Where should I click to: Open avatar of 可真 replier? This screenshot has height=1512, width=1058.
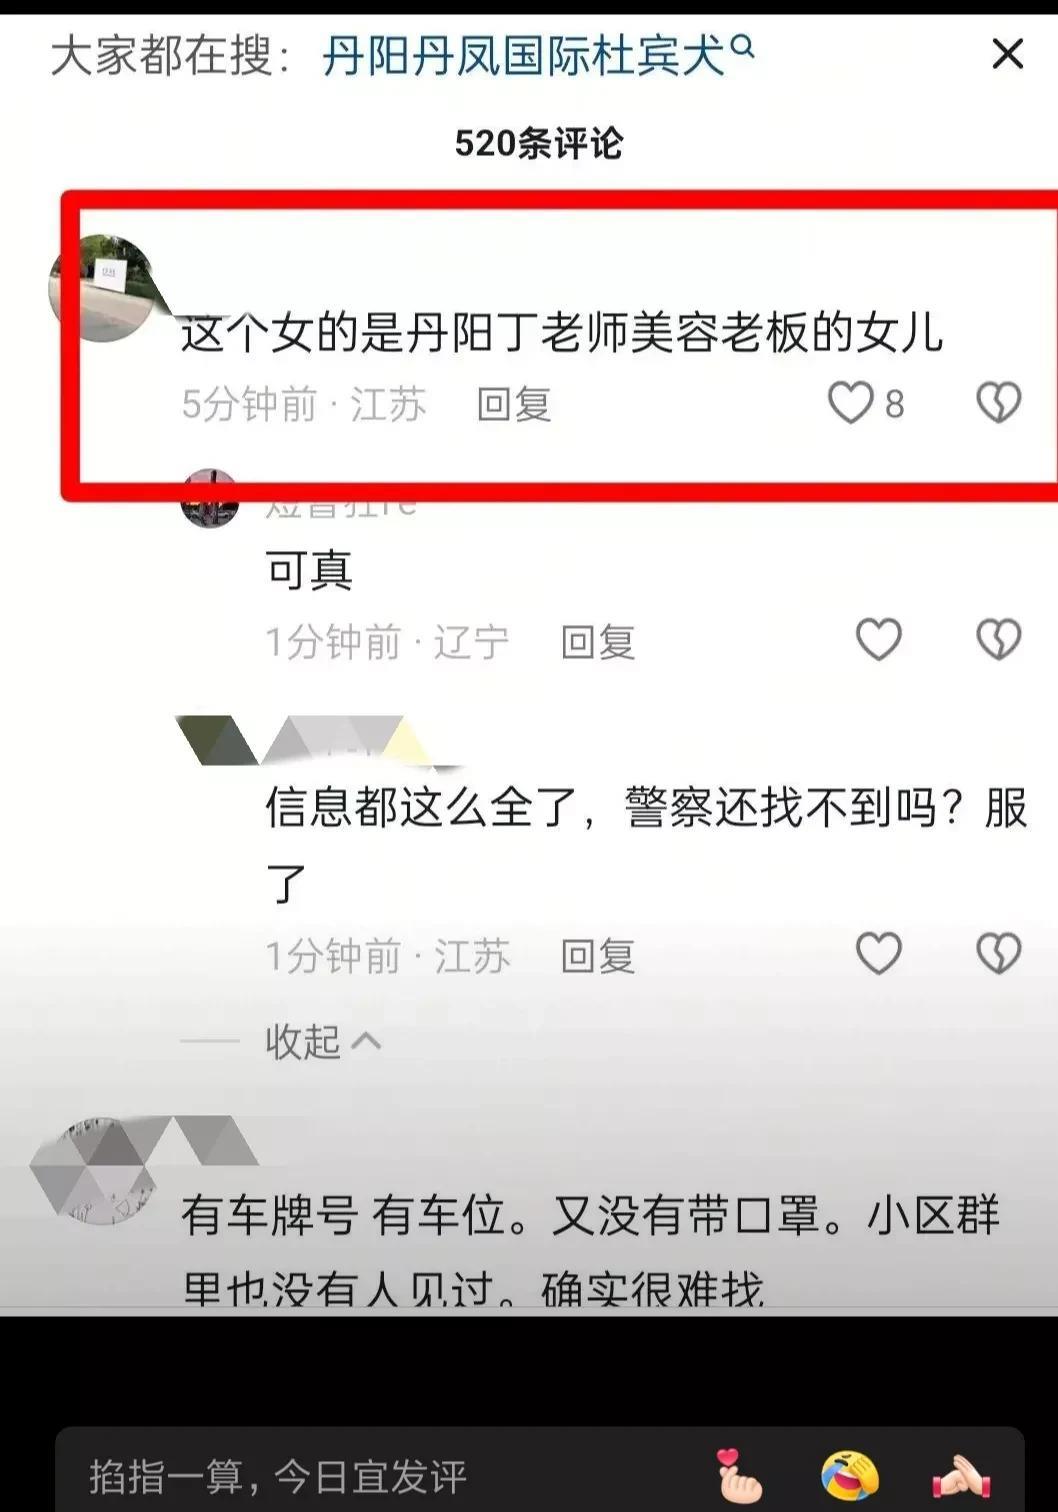210,498
